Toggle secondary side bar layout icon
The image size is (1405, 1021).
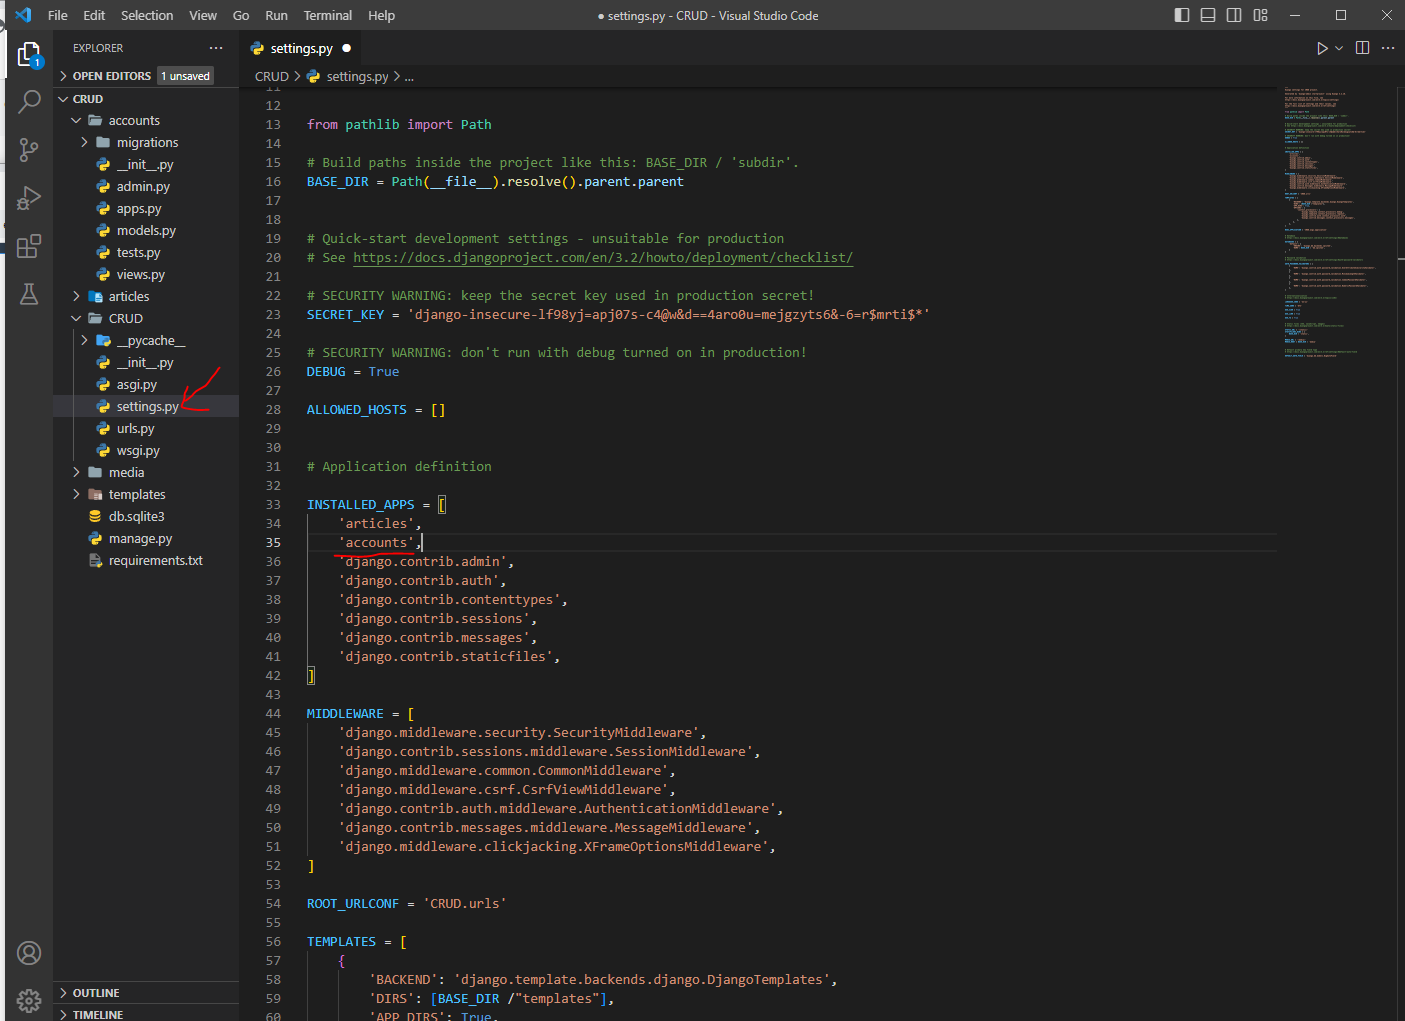tap(1234, 15)
